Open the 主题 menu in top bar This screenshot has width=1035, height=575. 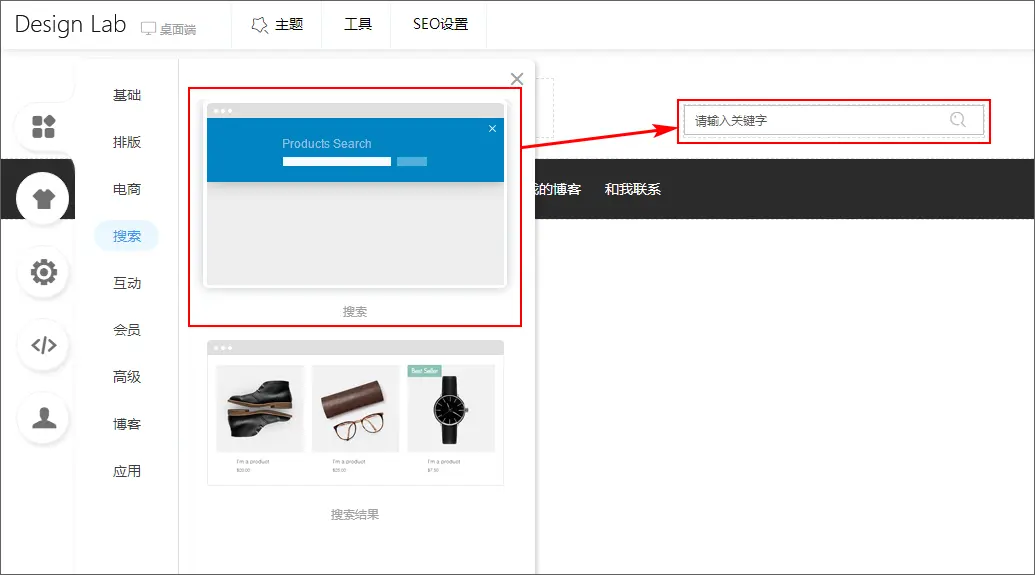click(x=277, y=24)
